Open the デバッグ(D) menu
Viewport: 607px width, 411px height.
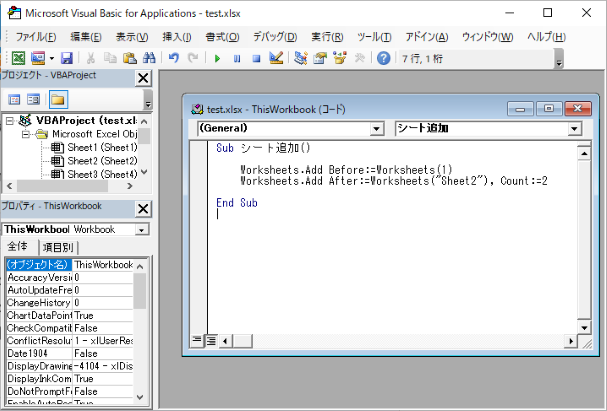pyautogui.click(x=275, y=37)
